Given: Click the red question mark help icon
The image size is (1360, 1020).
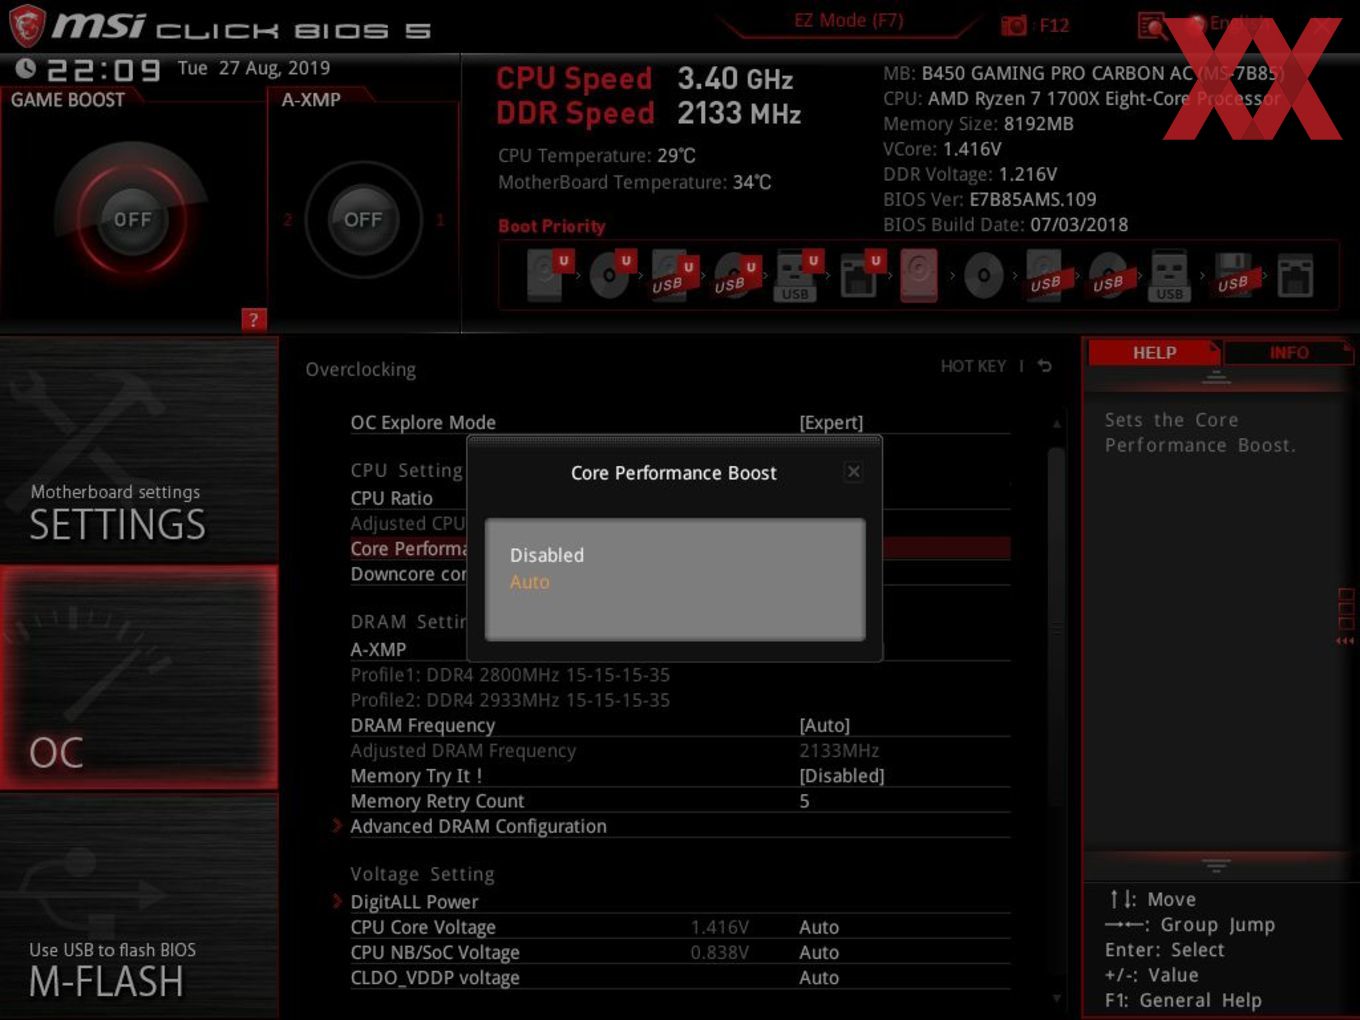Looking at the screenshot, I should [x=254, y=320].
